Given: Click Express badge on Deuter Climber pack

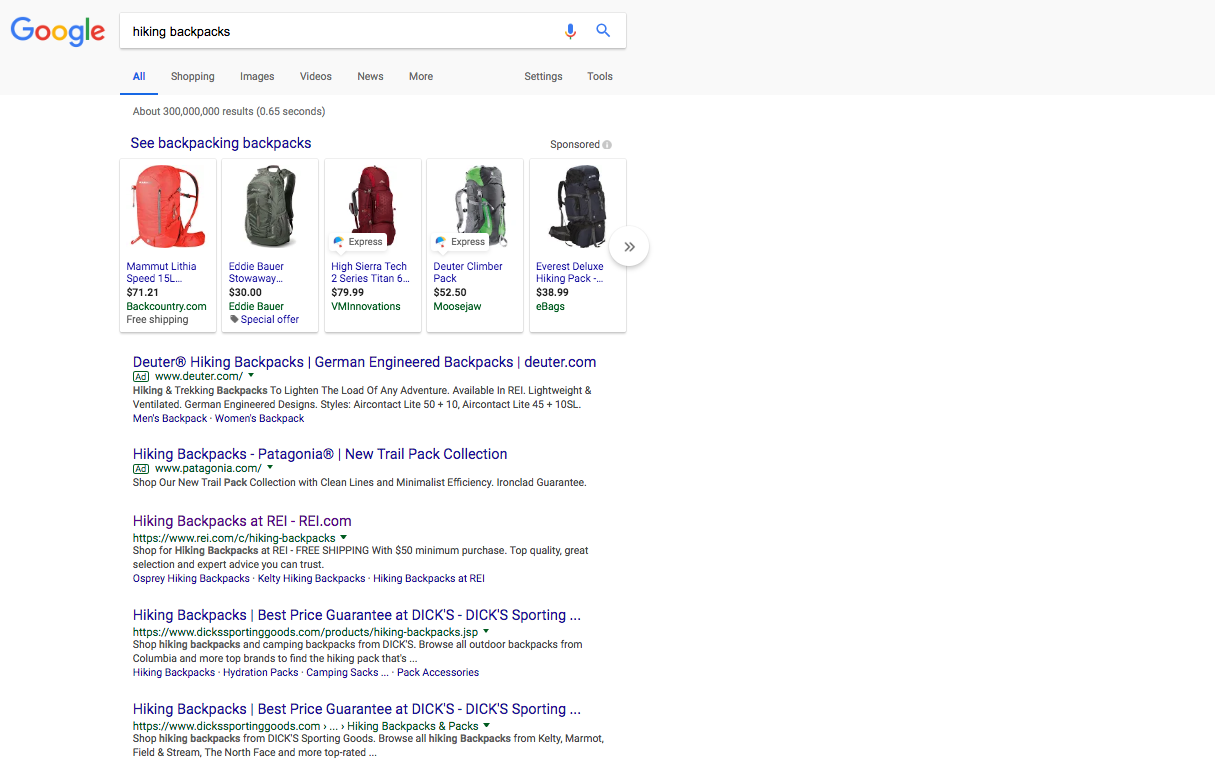Looking at the screenshot, I should [461, 242].
